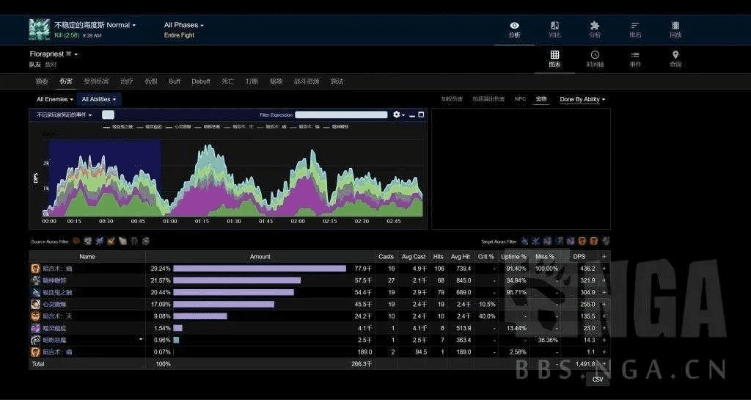The width and height of the screenshot is (751, 400).
Task: Click the gear settings icon above graph
Action: pyautogui.click(x=397, y=115)
